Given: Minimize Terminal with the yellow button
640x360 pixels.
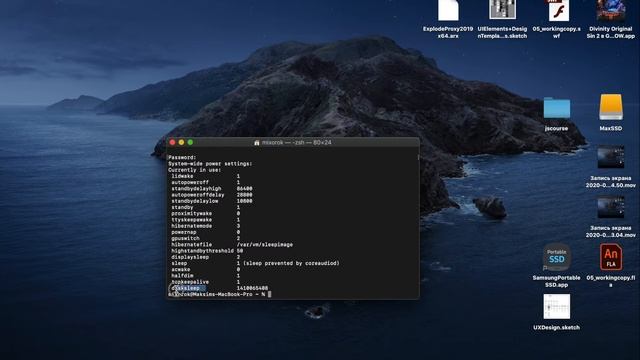Looking at the screenshot, I should [181, 142].
